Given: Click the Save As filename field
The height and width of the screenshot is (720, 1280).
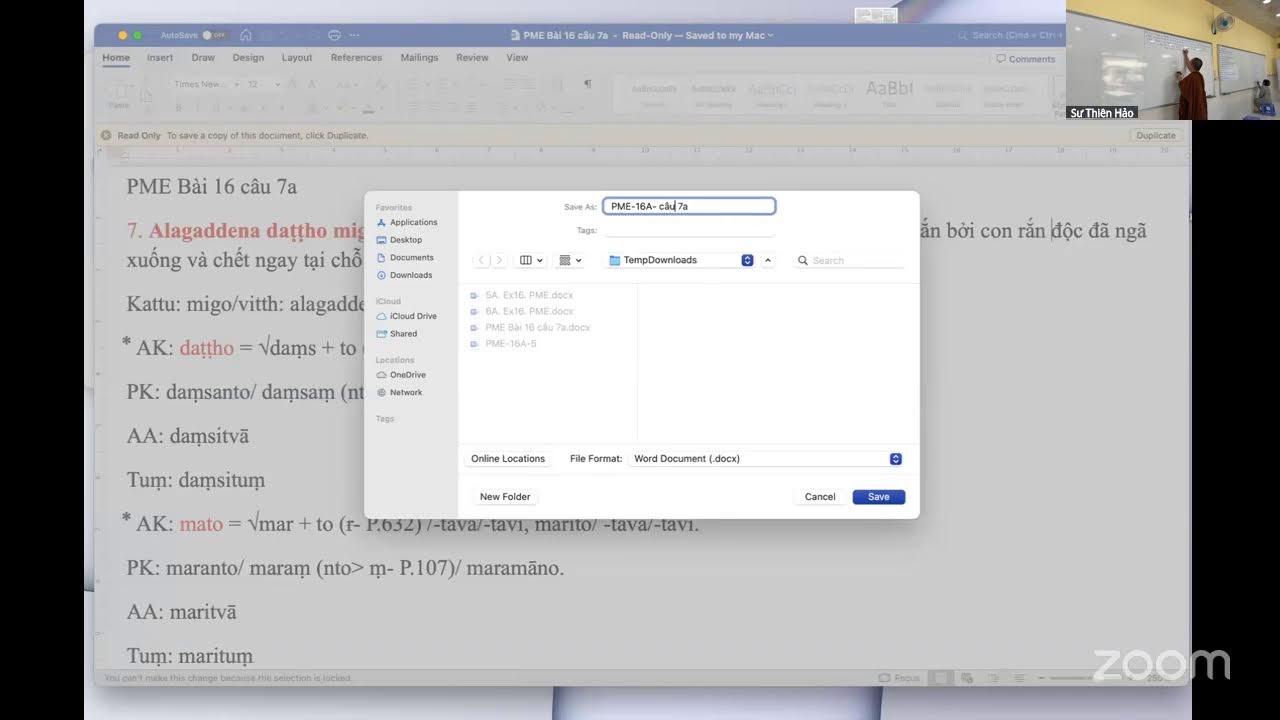Looking at the screenshot, I should pos(688,206).
